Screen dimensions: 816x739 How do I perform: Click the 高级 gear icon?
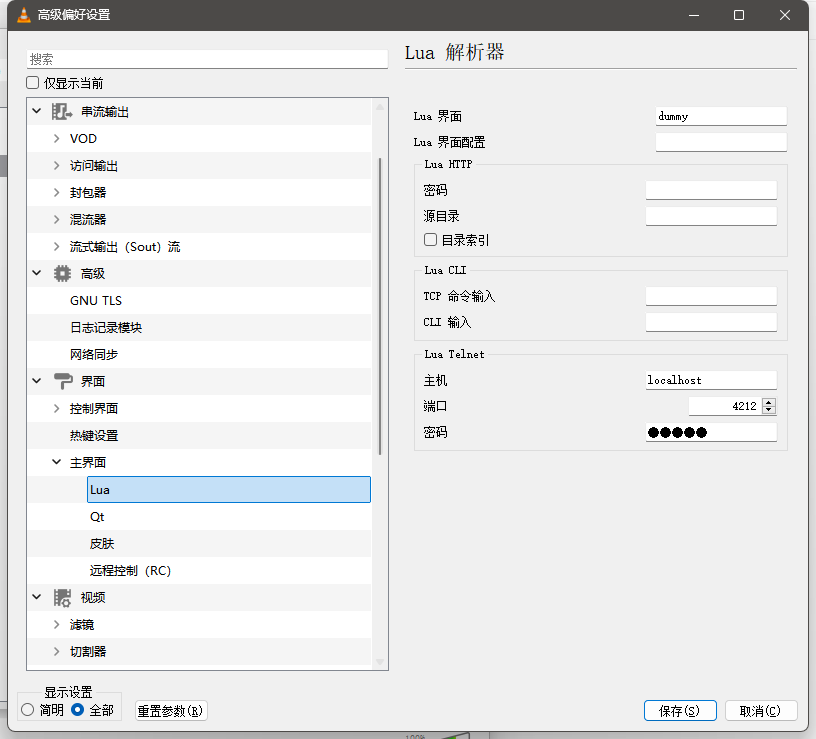point(62,273)
